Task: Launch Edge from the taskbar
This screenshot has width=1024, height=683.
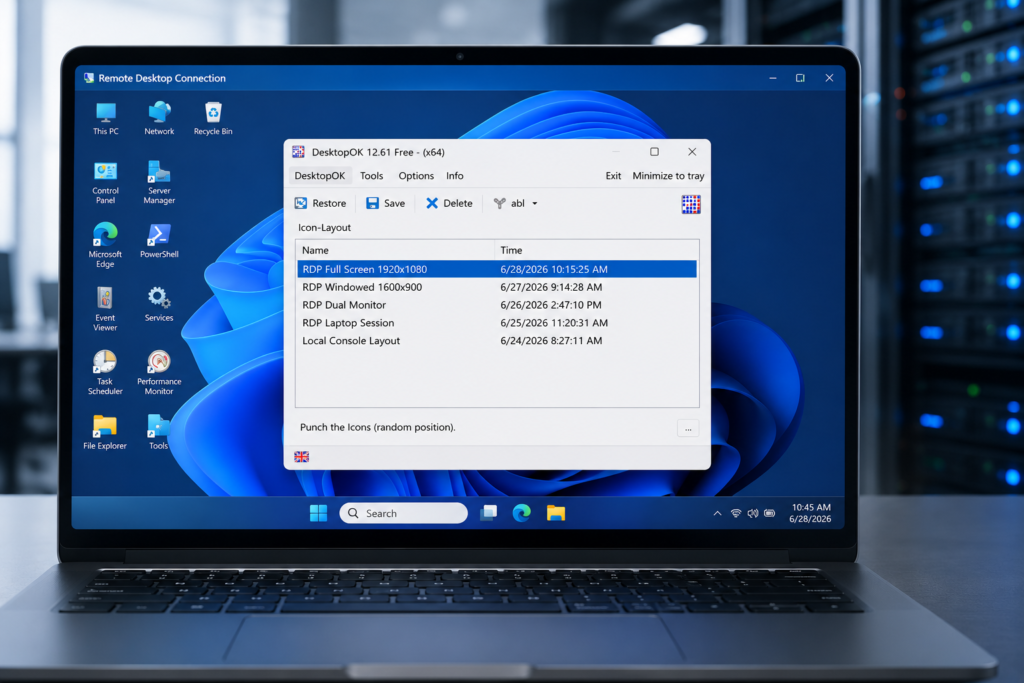Action: click(x=521, y=513)
